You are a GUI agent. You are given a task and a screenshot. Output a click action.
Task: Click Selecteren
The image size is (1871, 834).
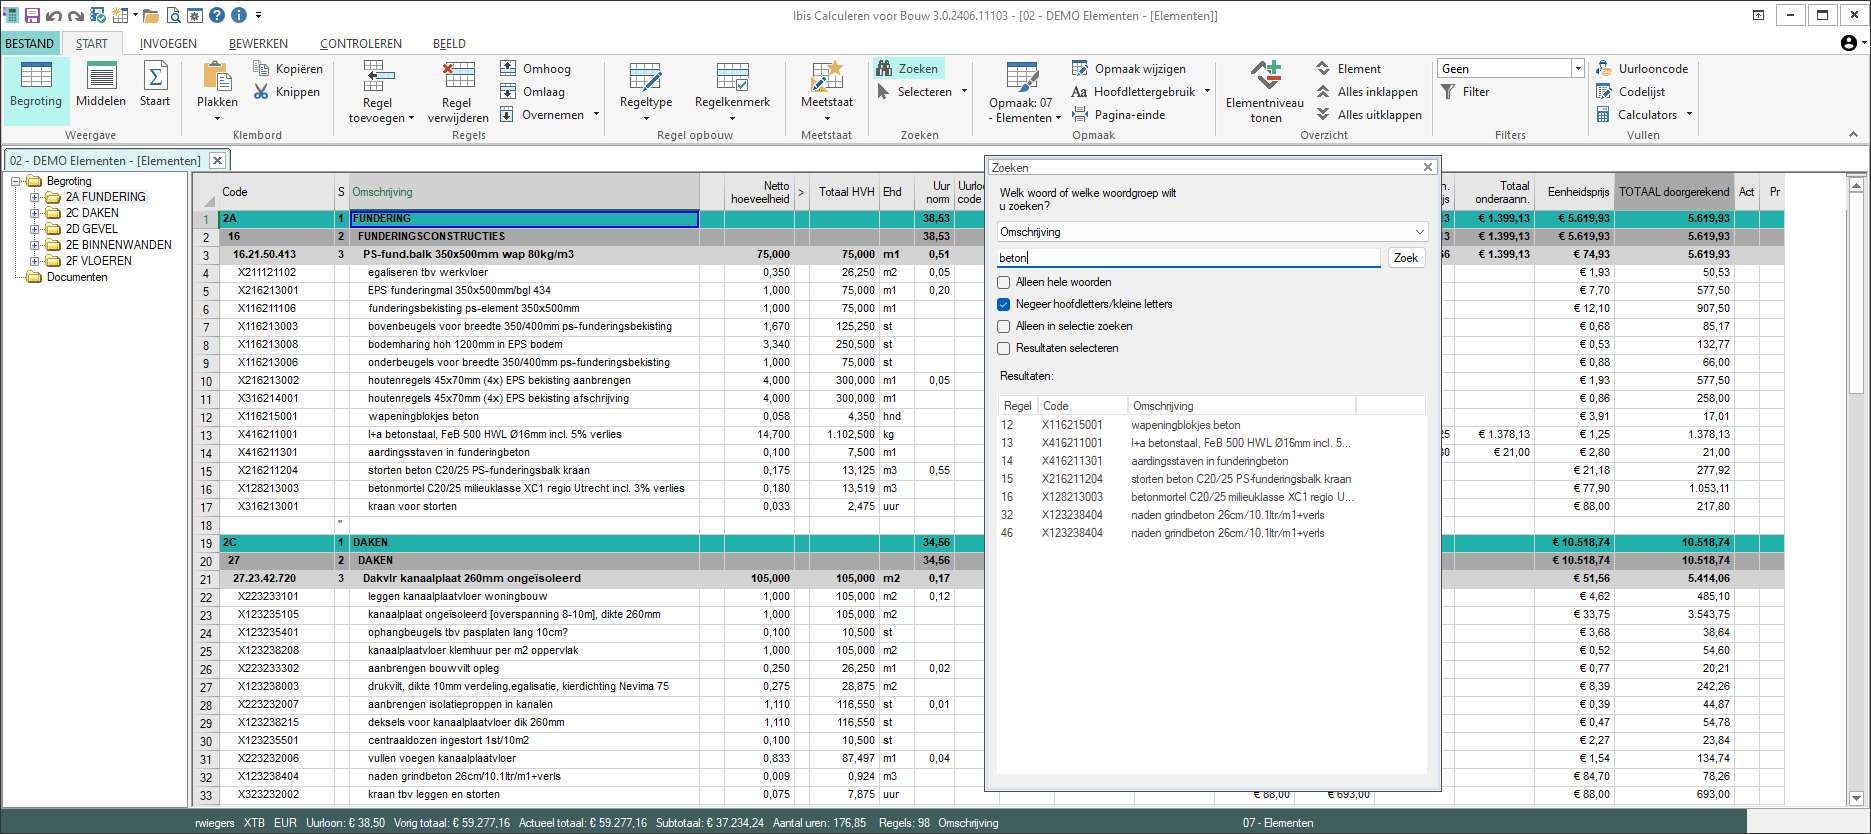pos(914,91)
